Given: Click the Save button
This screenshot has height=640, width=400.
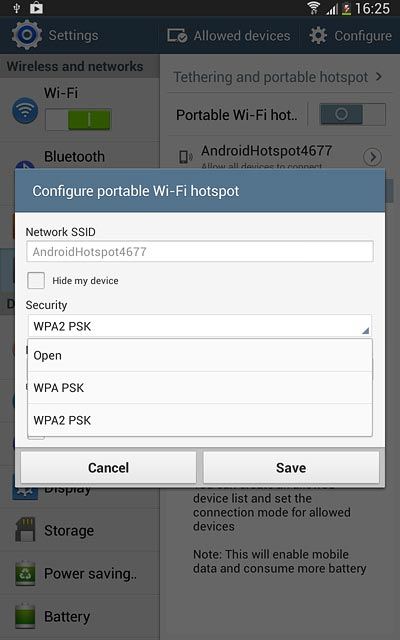Looking at the screenshot, I should [291, 467].
